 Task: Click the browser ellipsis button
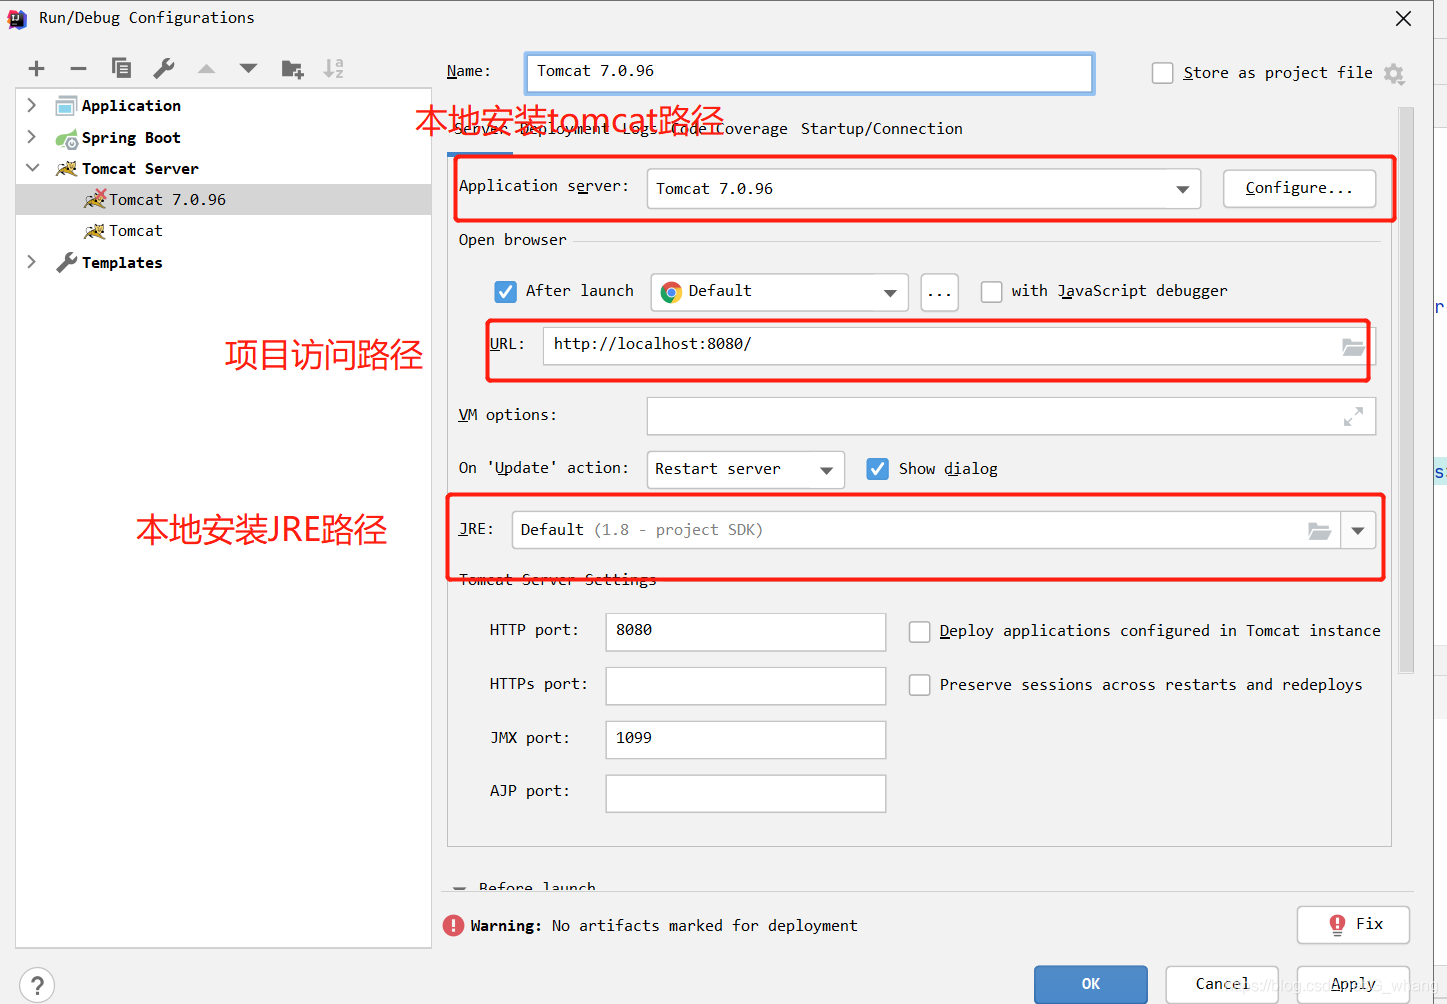coord(939,293)
